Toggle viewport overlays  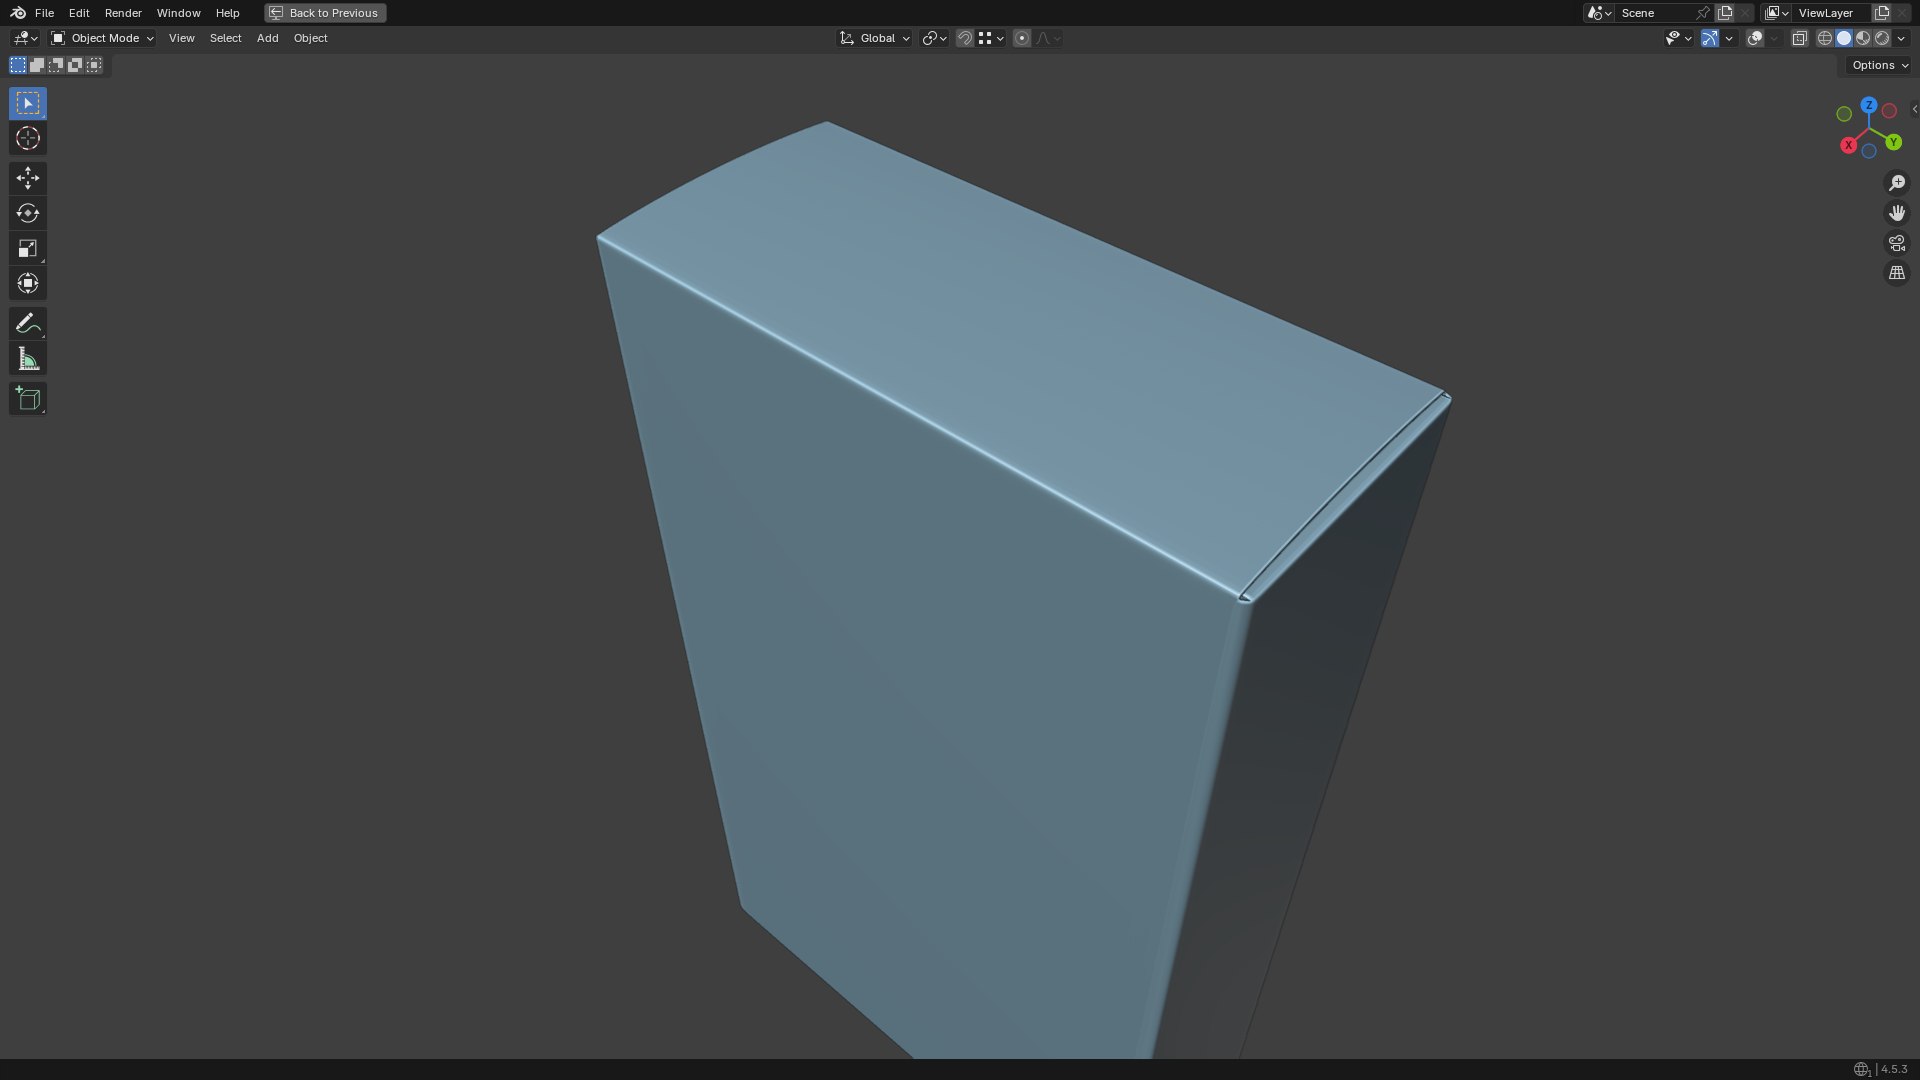(x=1755, y=38)
